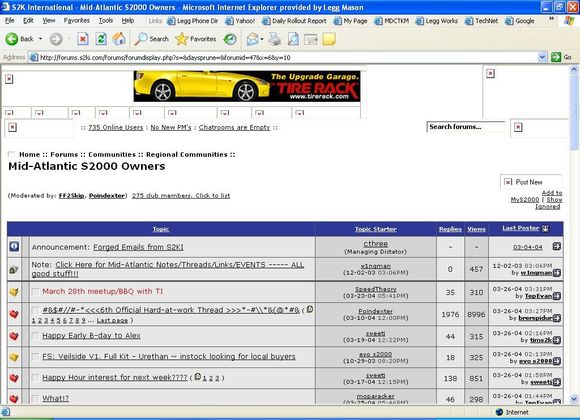Expand the Links bar overflow chevron

tap(551, 19)
